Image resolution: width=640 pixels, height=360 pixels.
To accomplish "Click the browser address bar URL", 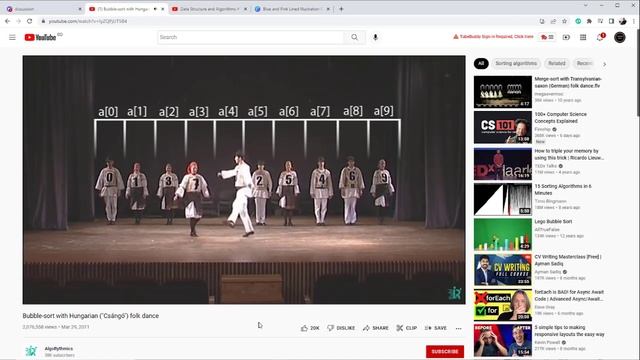I will tap(88, 21).
